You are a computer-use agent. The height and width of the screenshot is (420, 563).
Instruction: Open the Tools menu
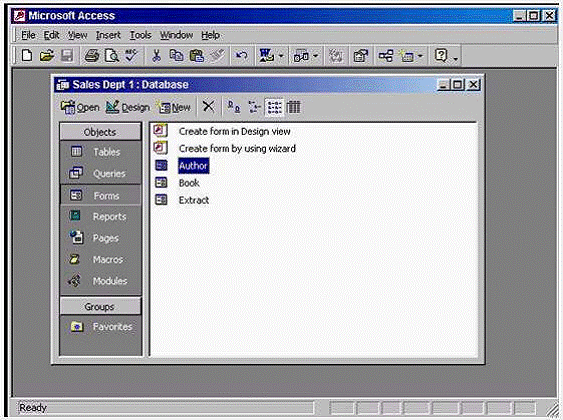coord(140,35)
